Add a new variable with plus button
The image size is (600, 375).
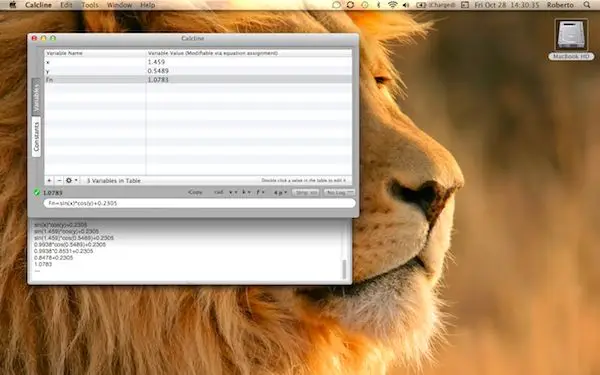pos(49,180)
